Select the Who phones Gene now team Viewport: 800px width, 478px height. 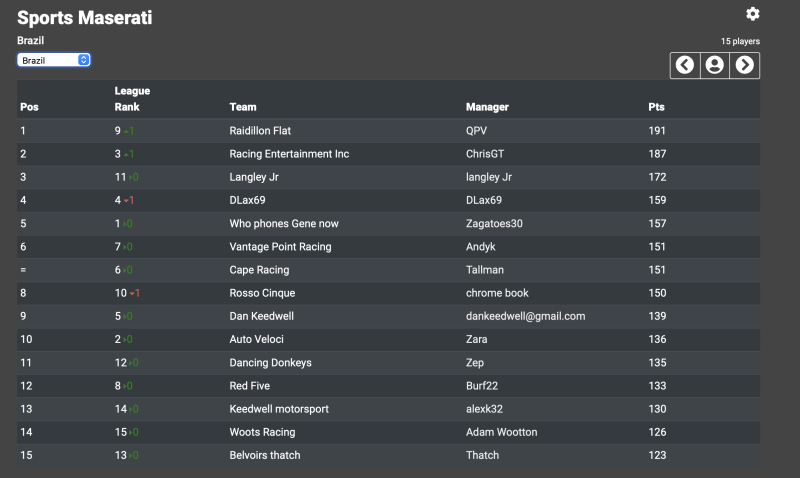[x=284, y=223]
